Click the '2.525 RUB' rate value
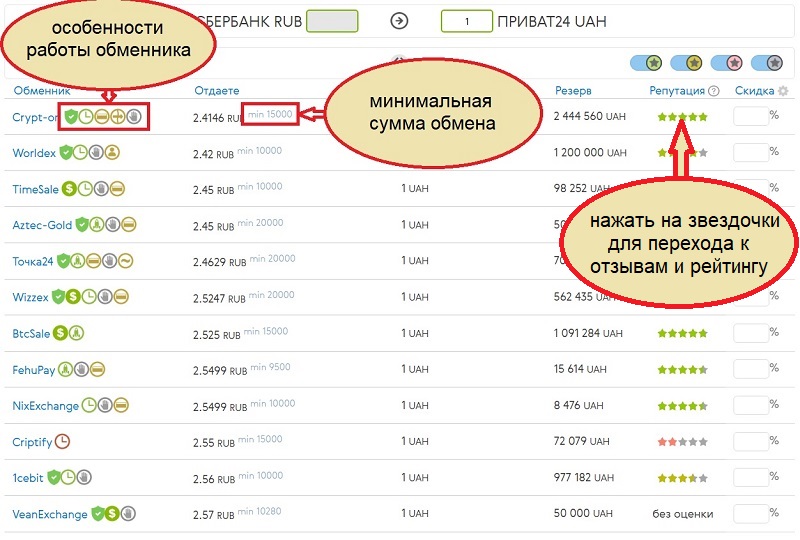The image size is (800, 540). tap(217, 335)
